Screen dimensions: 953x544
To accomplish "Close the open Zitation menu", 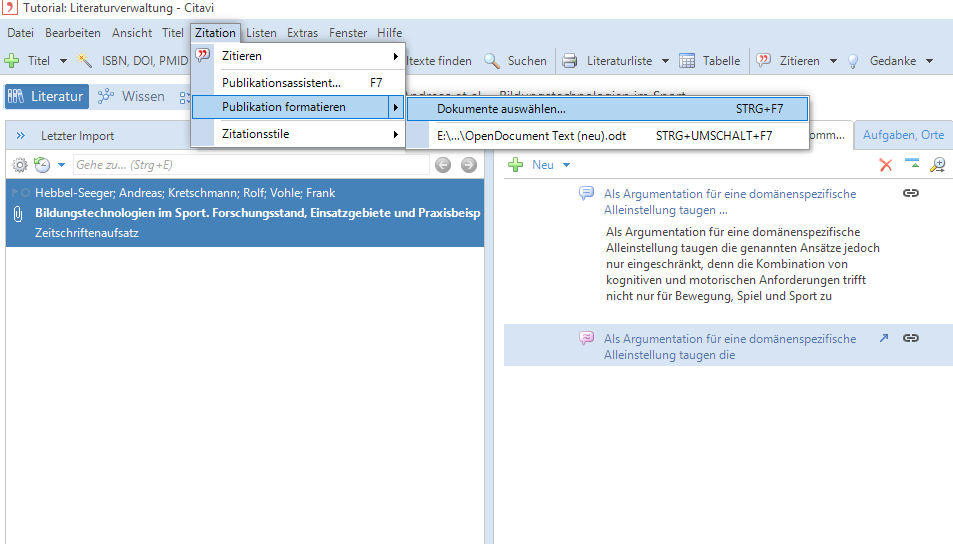I will (x=215, y=33).
